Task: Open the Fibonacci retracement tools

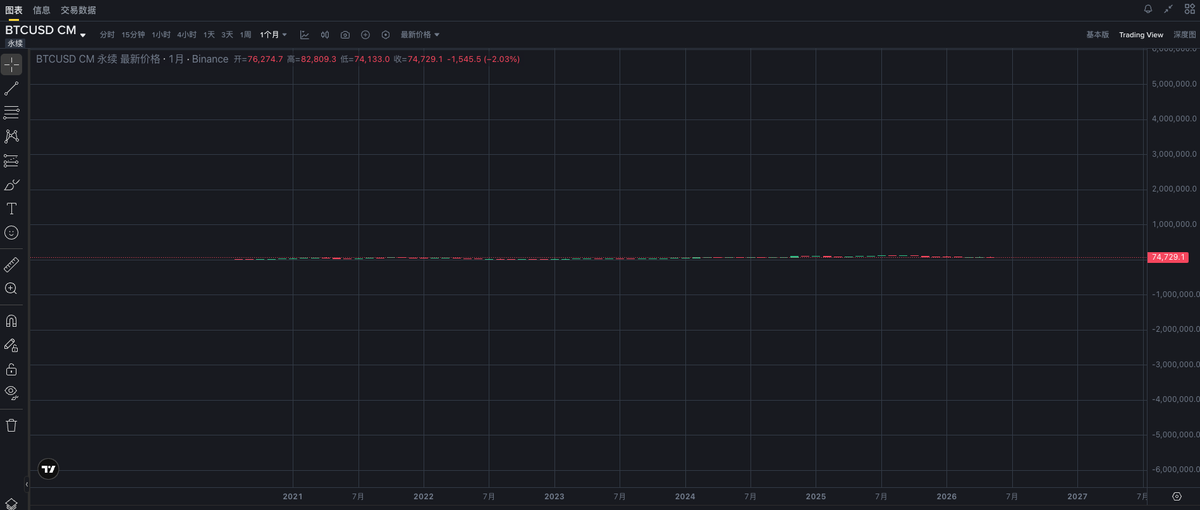Action: pyautogui.click(x=11, y=112)
